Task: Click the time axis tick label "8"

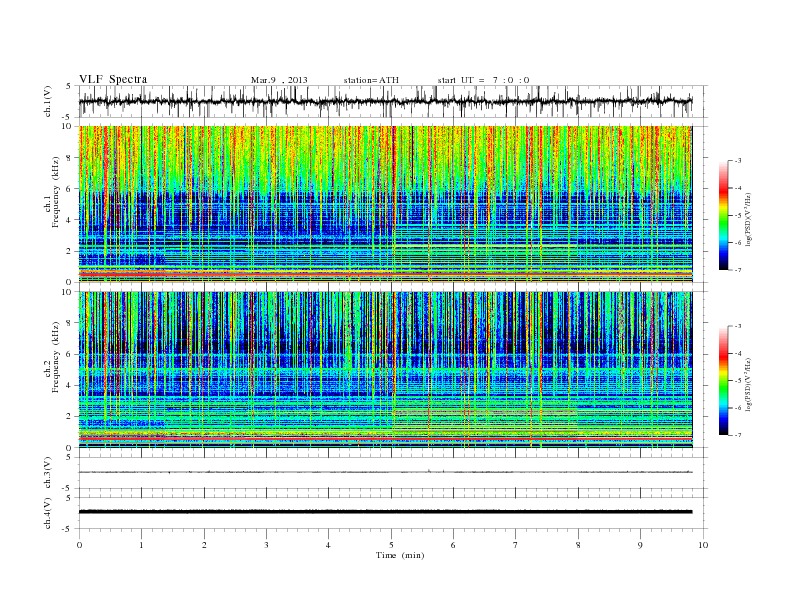Action: click(x=578, y=545)
